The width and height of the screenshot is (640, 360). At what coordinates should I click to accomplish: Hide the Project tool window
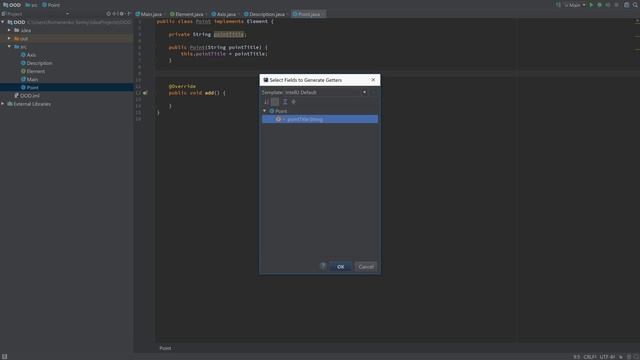129,14
